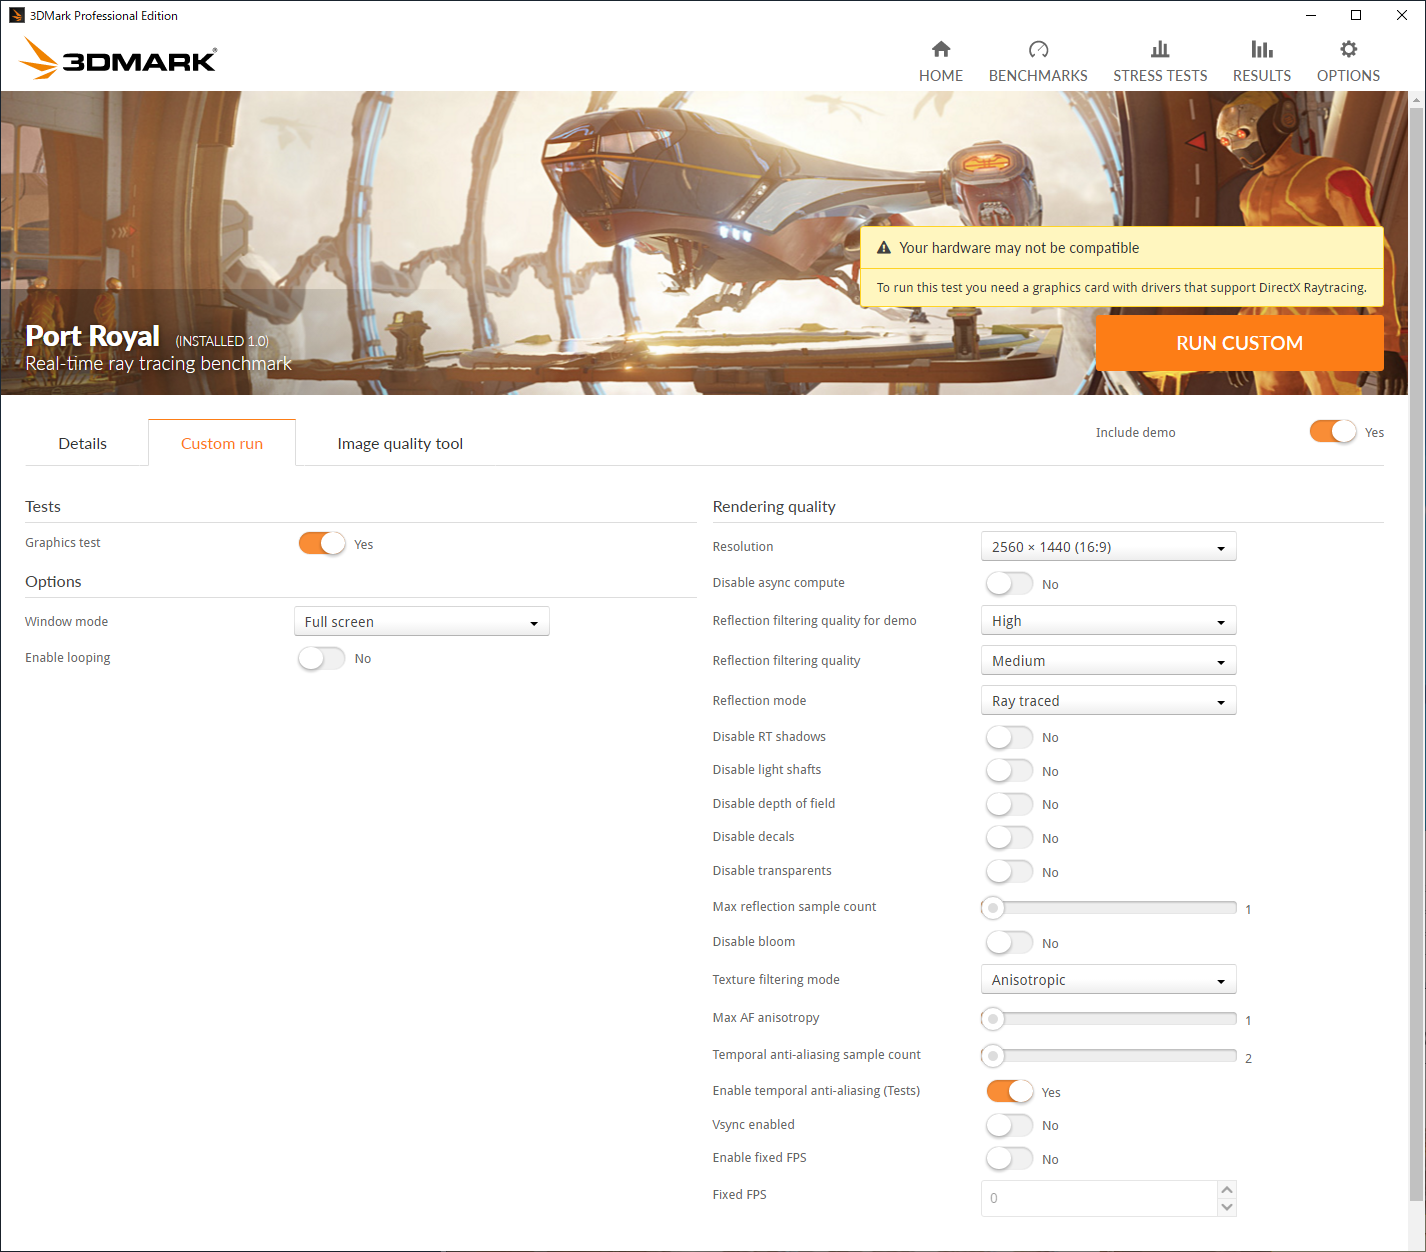Click the Port Royal benchmark title
Screen dimensions: 1426x1252
(92, 336)
